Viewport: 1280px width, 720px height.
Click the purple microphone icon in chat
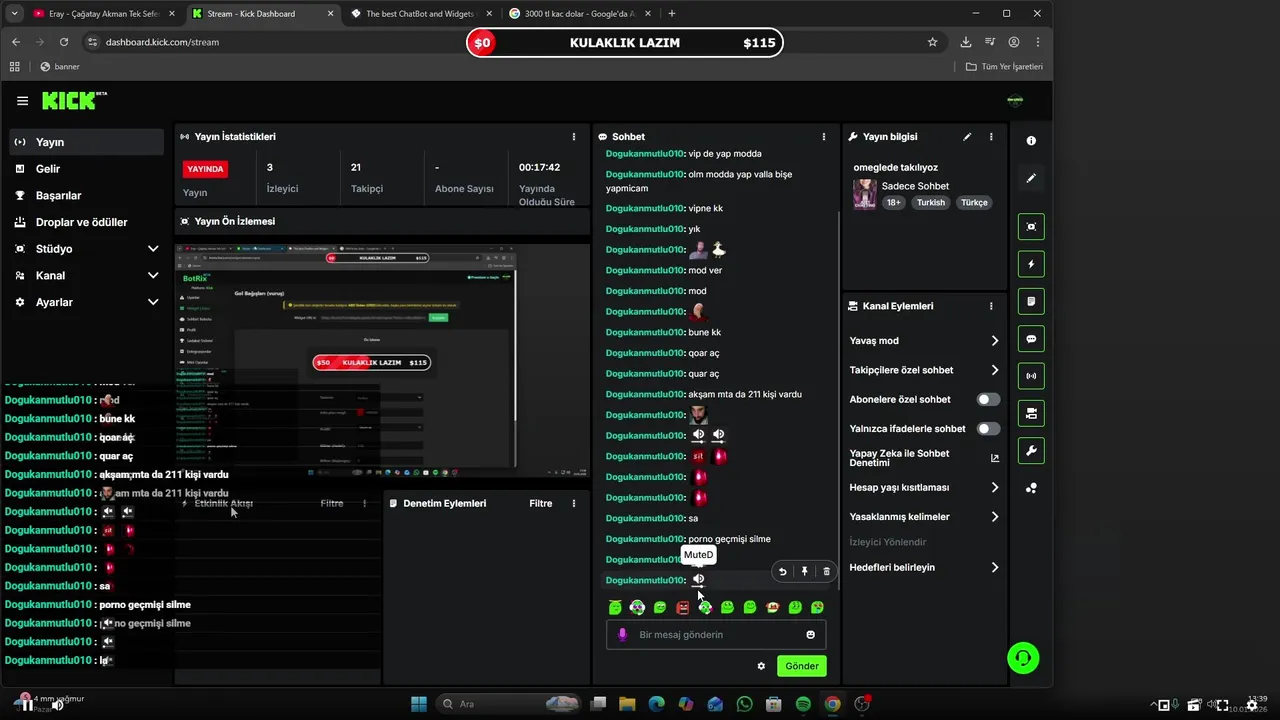pos(622,634)
